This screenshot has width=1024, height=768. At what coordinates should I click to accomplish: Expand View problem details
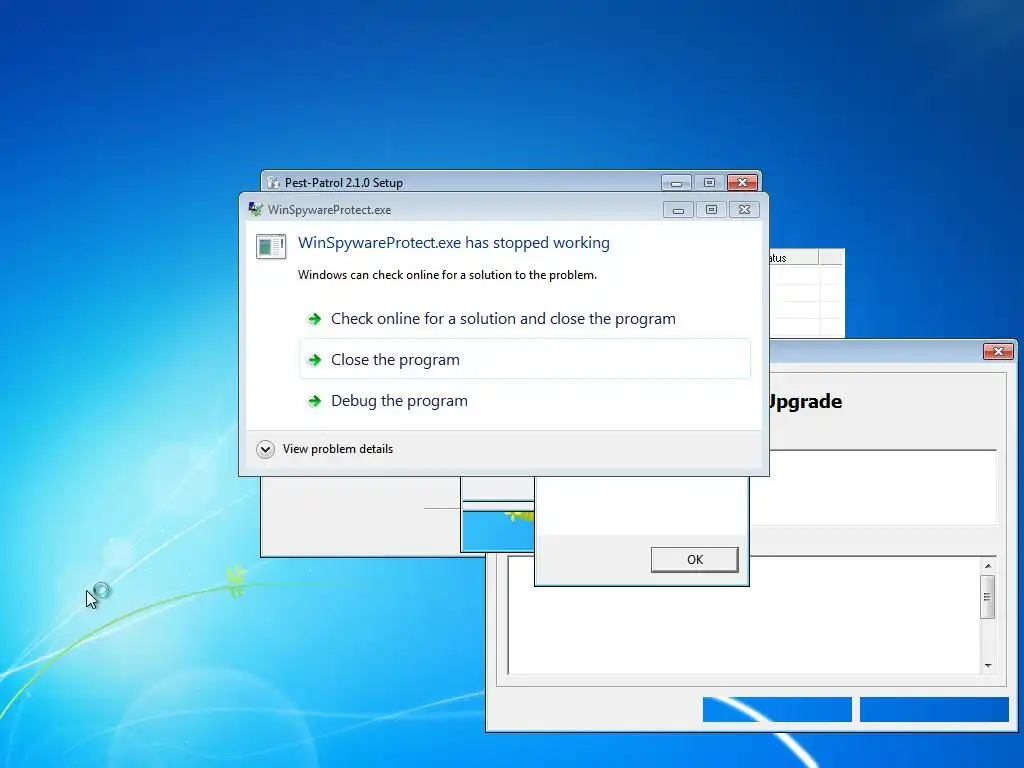325,449
